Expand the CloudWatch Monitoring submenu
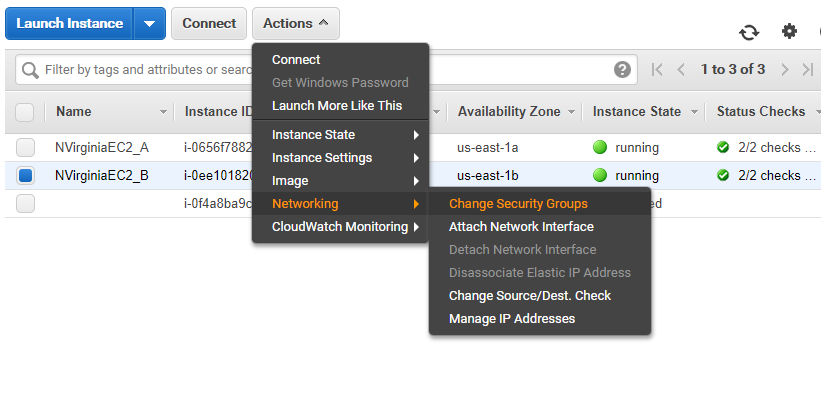 click(x=340, y=227)
